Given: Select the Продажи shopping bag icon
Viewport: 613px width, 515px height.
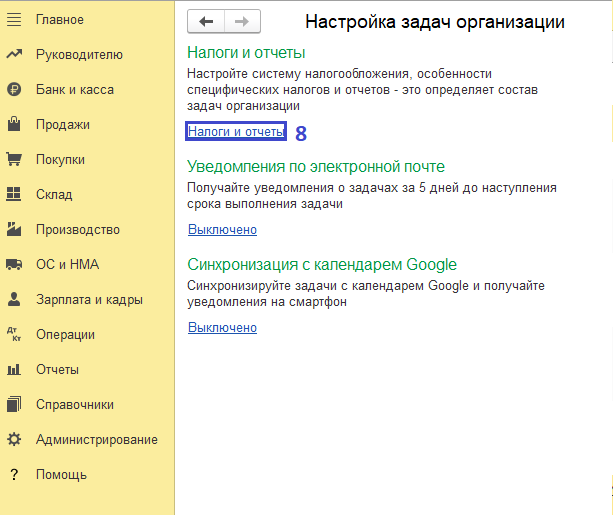Looking at the screenshot, I should 14,125.
